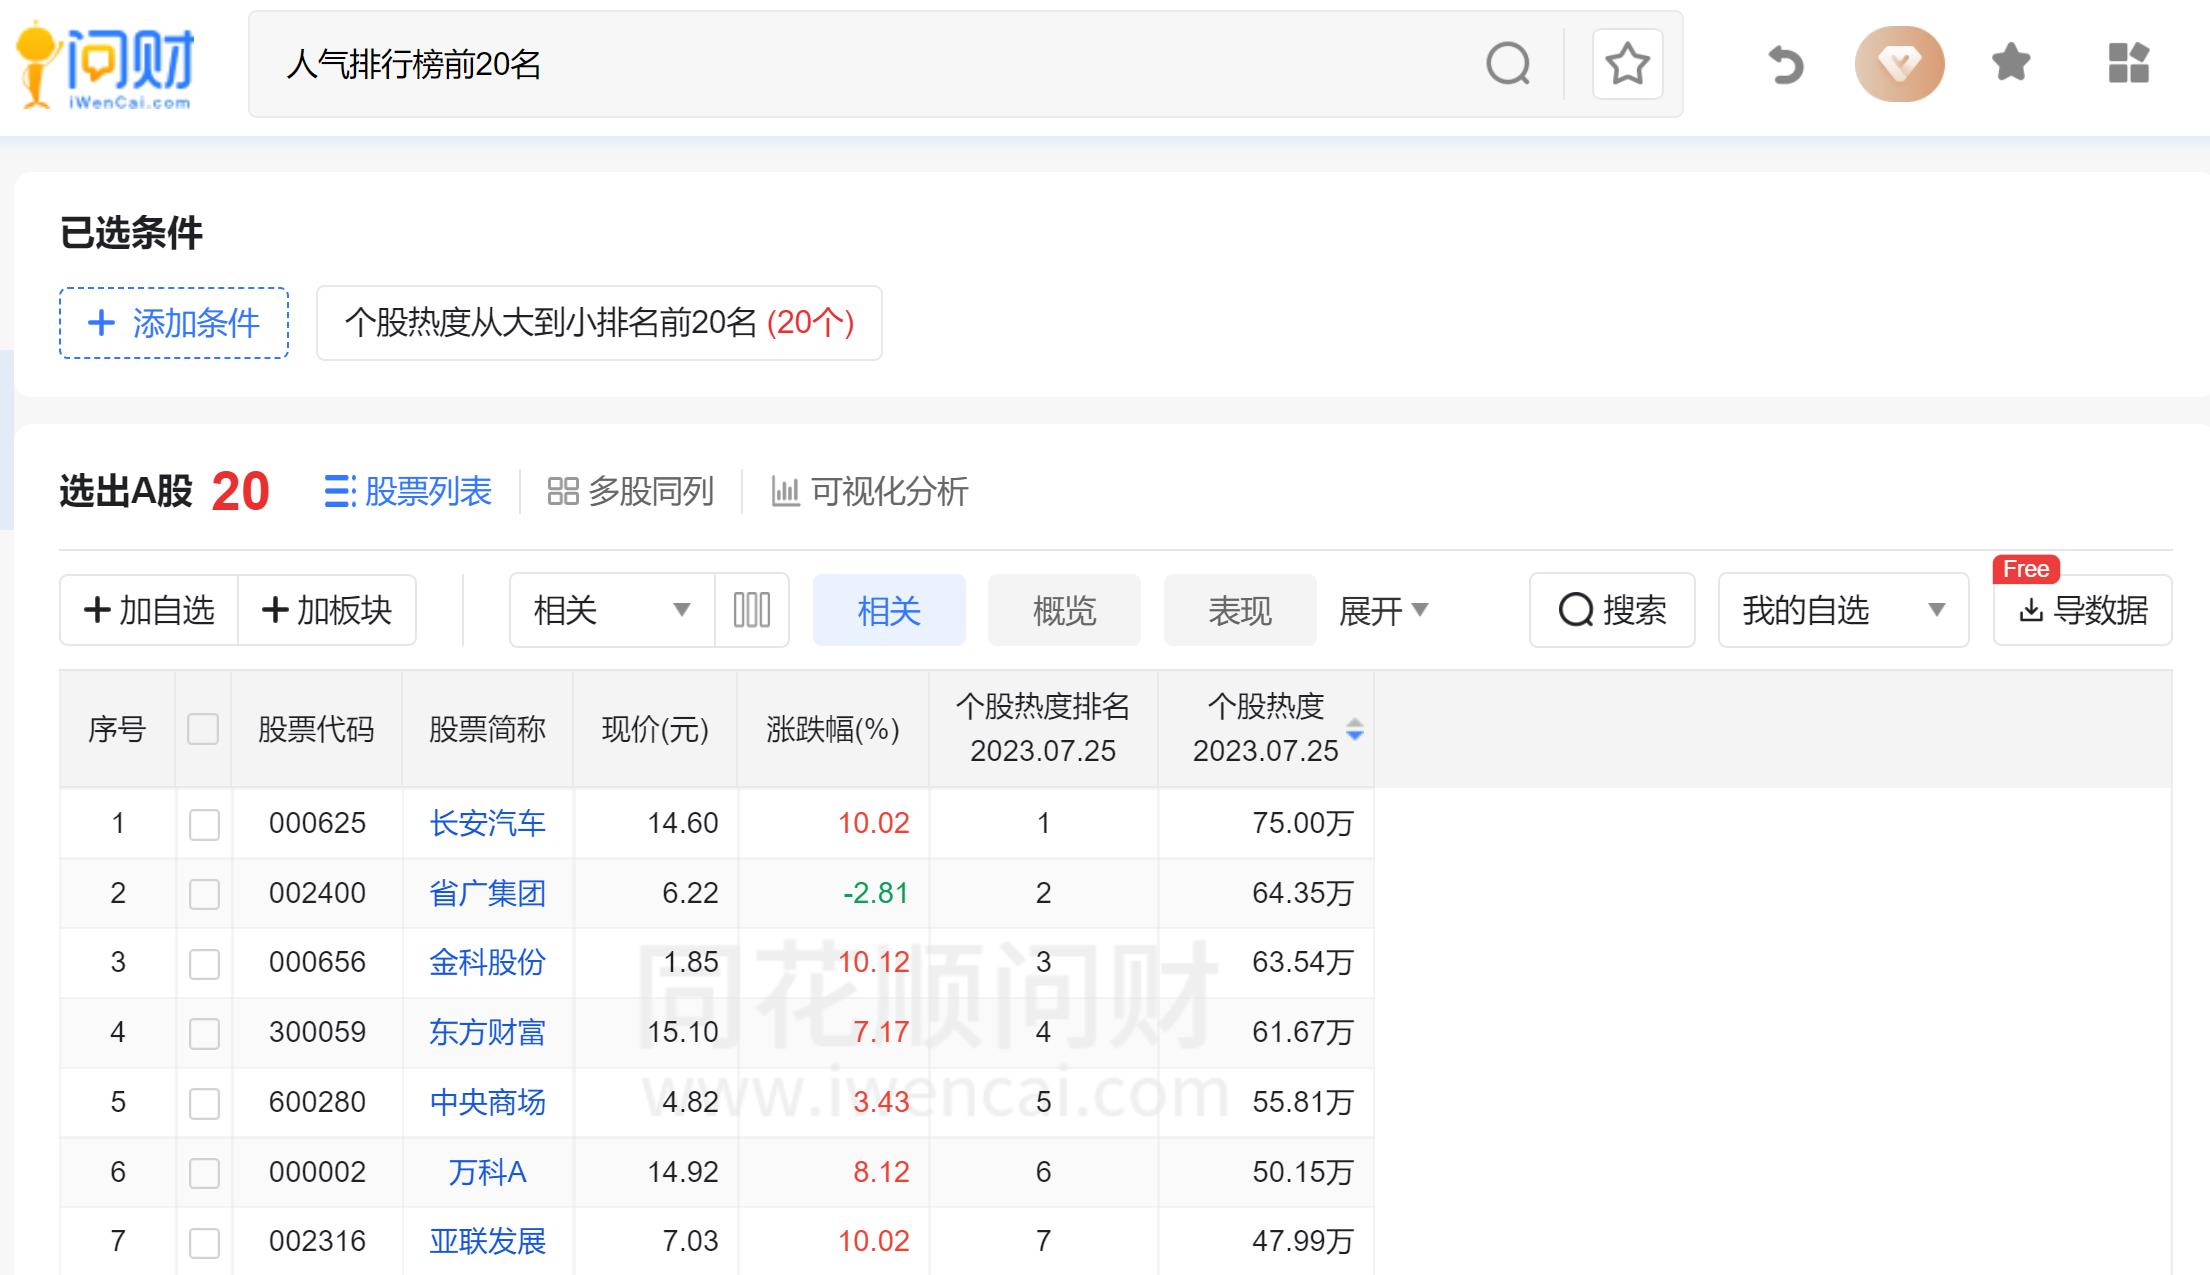The width and height of the screenshot is (2210, 1275).
Task: Click the star collect icon beside search box
Action: (x=1627, y=64)
